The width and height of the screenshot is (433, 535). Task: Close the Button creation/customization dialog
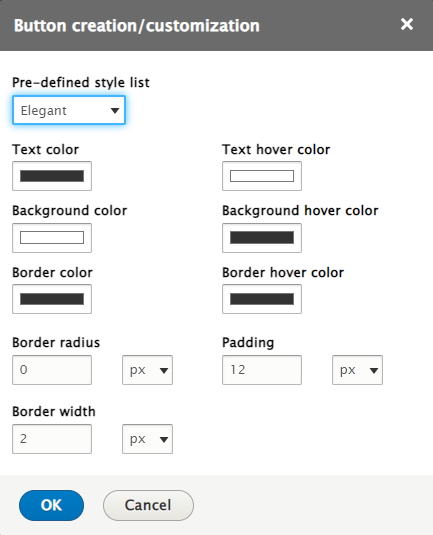(x=407, y=25)
